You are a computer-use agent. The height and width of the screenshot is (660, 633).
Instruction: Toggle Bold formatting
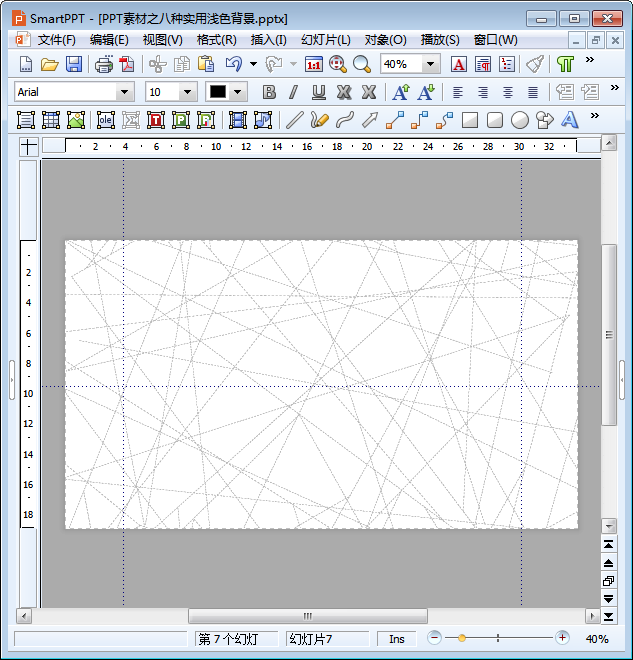point(269,92)
